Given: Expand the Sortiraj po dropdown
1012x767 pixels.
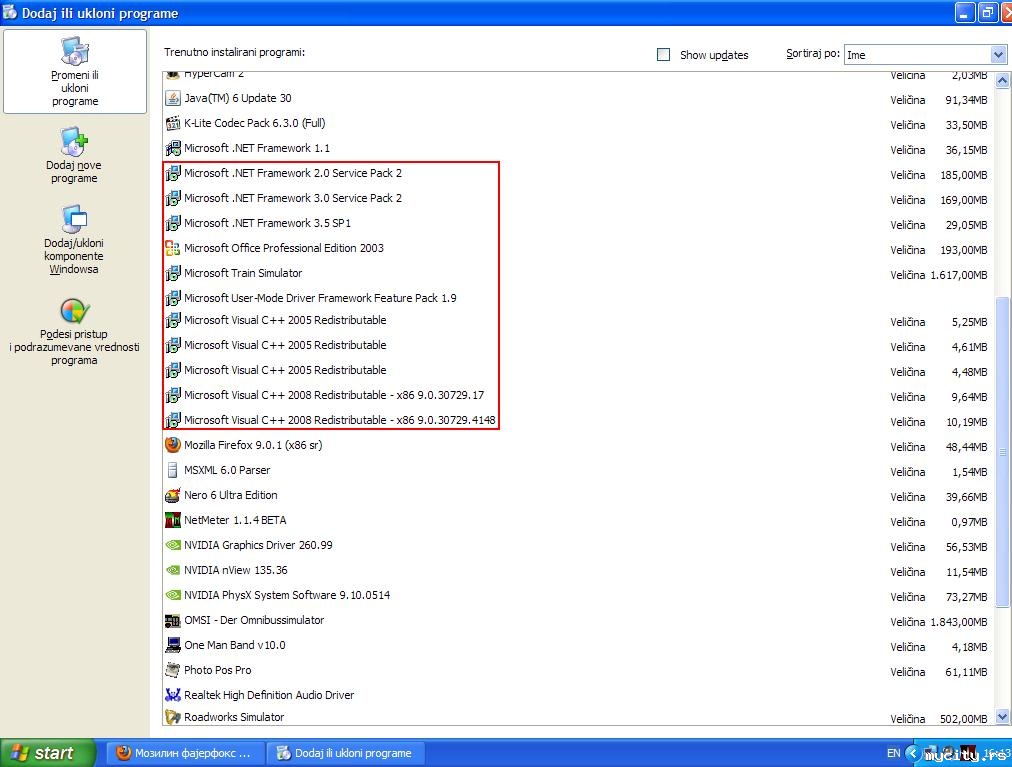Looking at the screenshot, I should (998, 55).
